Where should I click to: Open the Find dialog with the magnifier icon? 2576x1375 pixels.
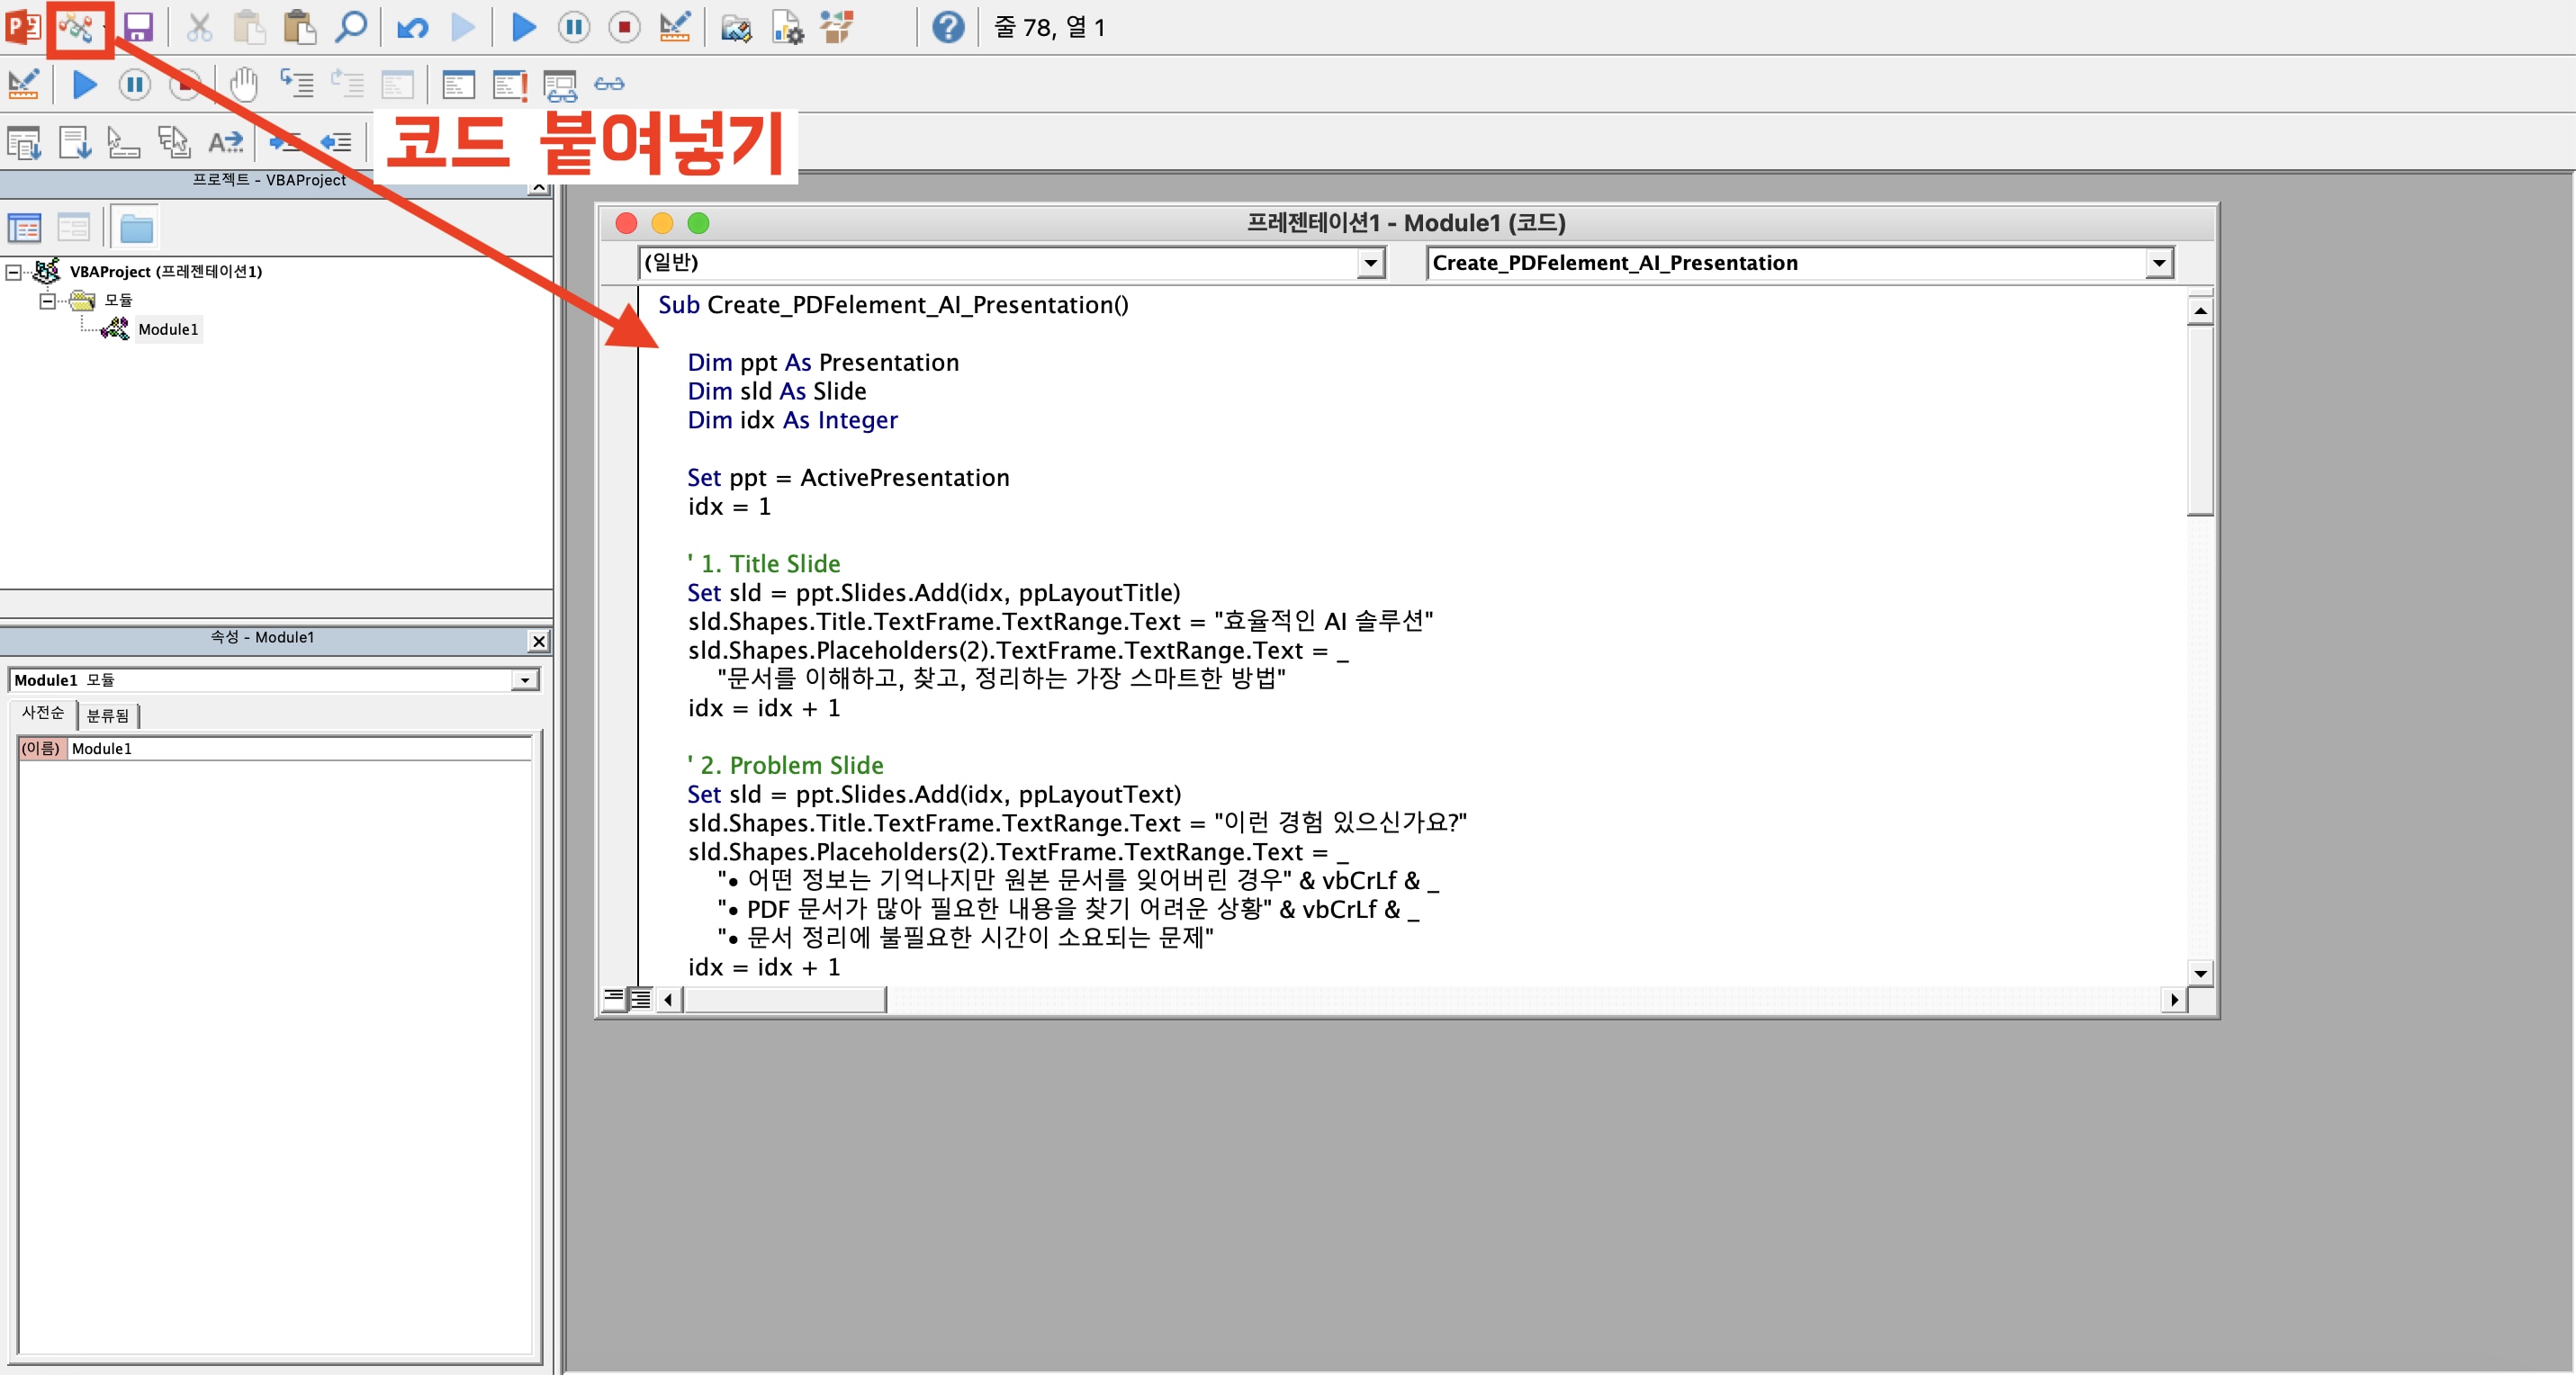pos(351,27)
